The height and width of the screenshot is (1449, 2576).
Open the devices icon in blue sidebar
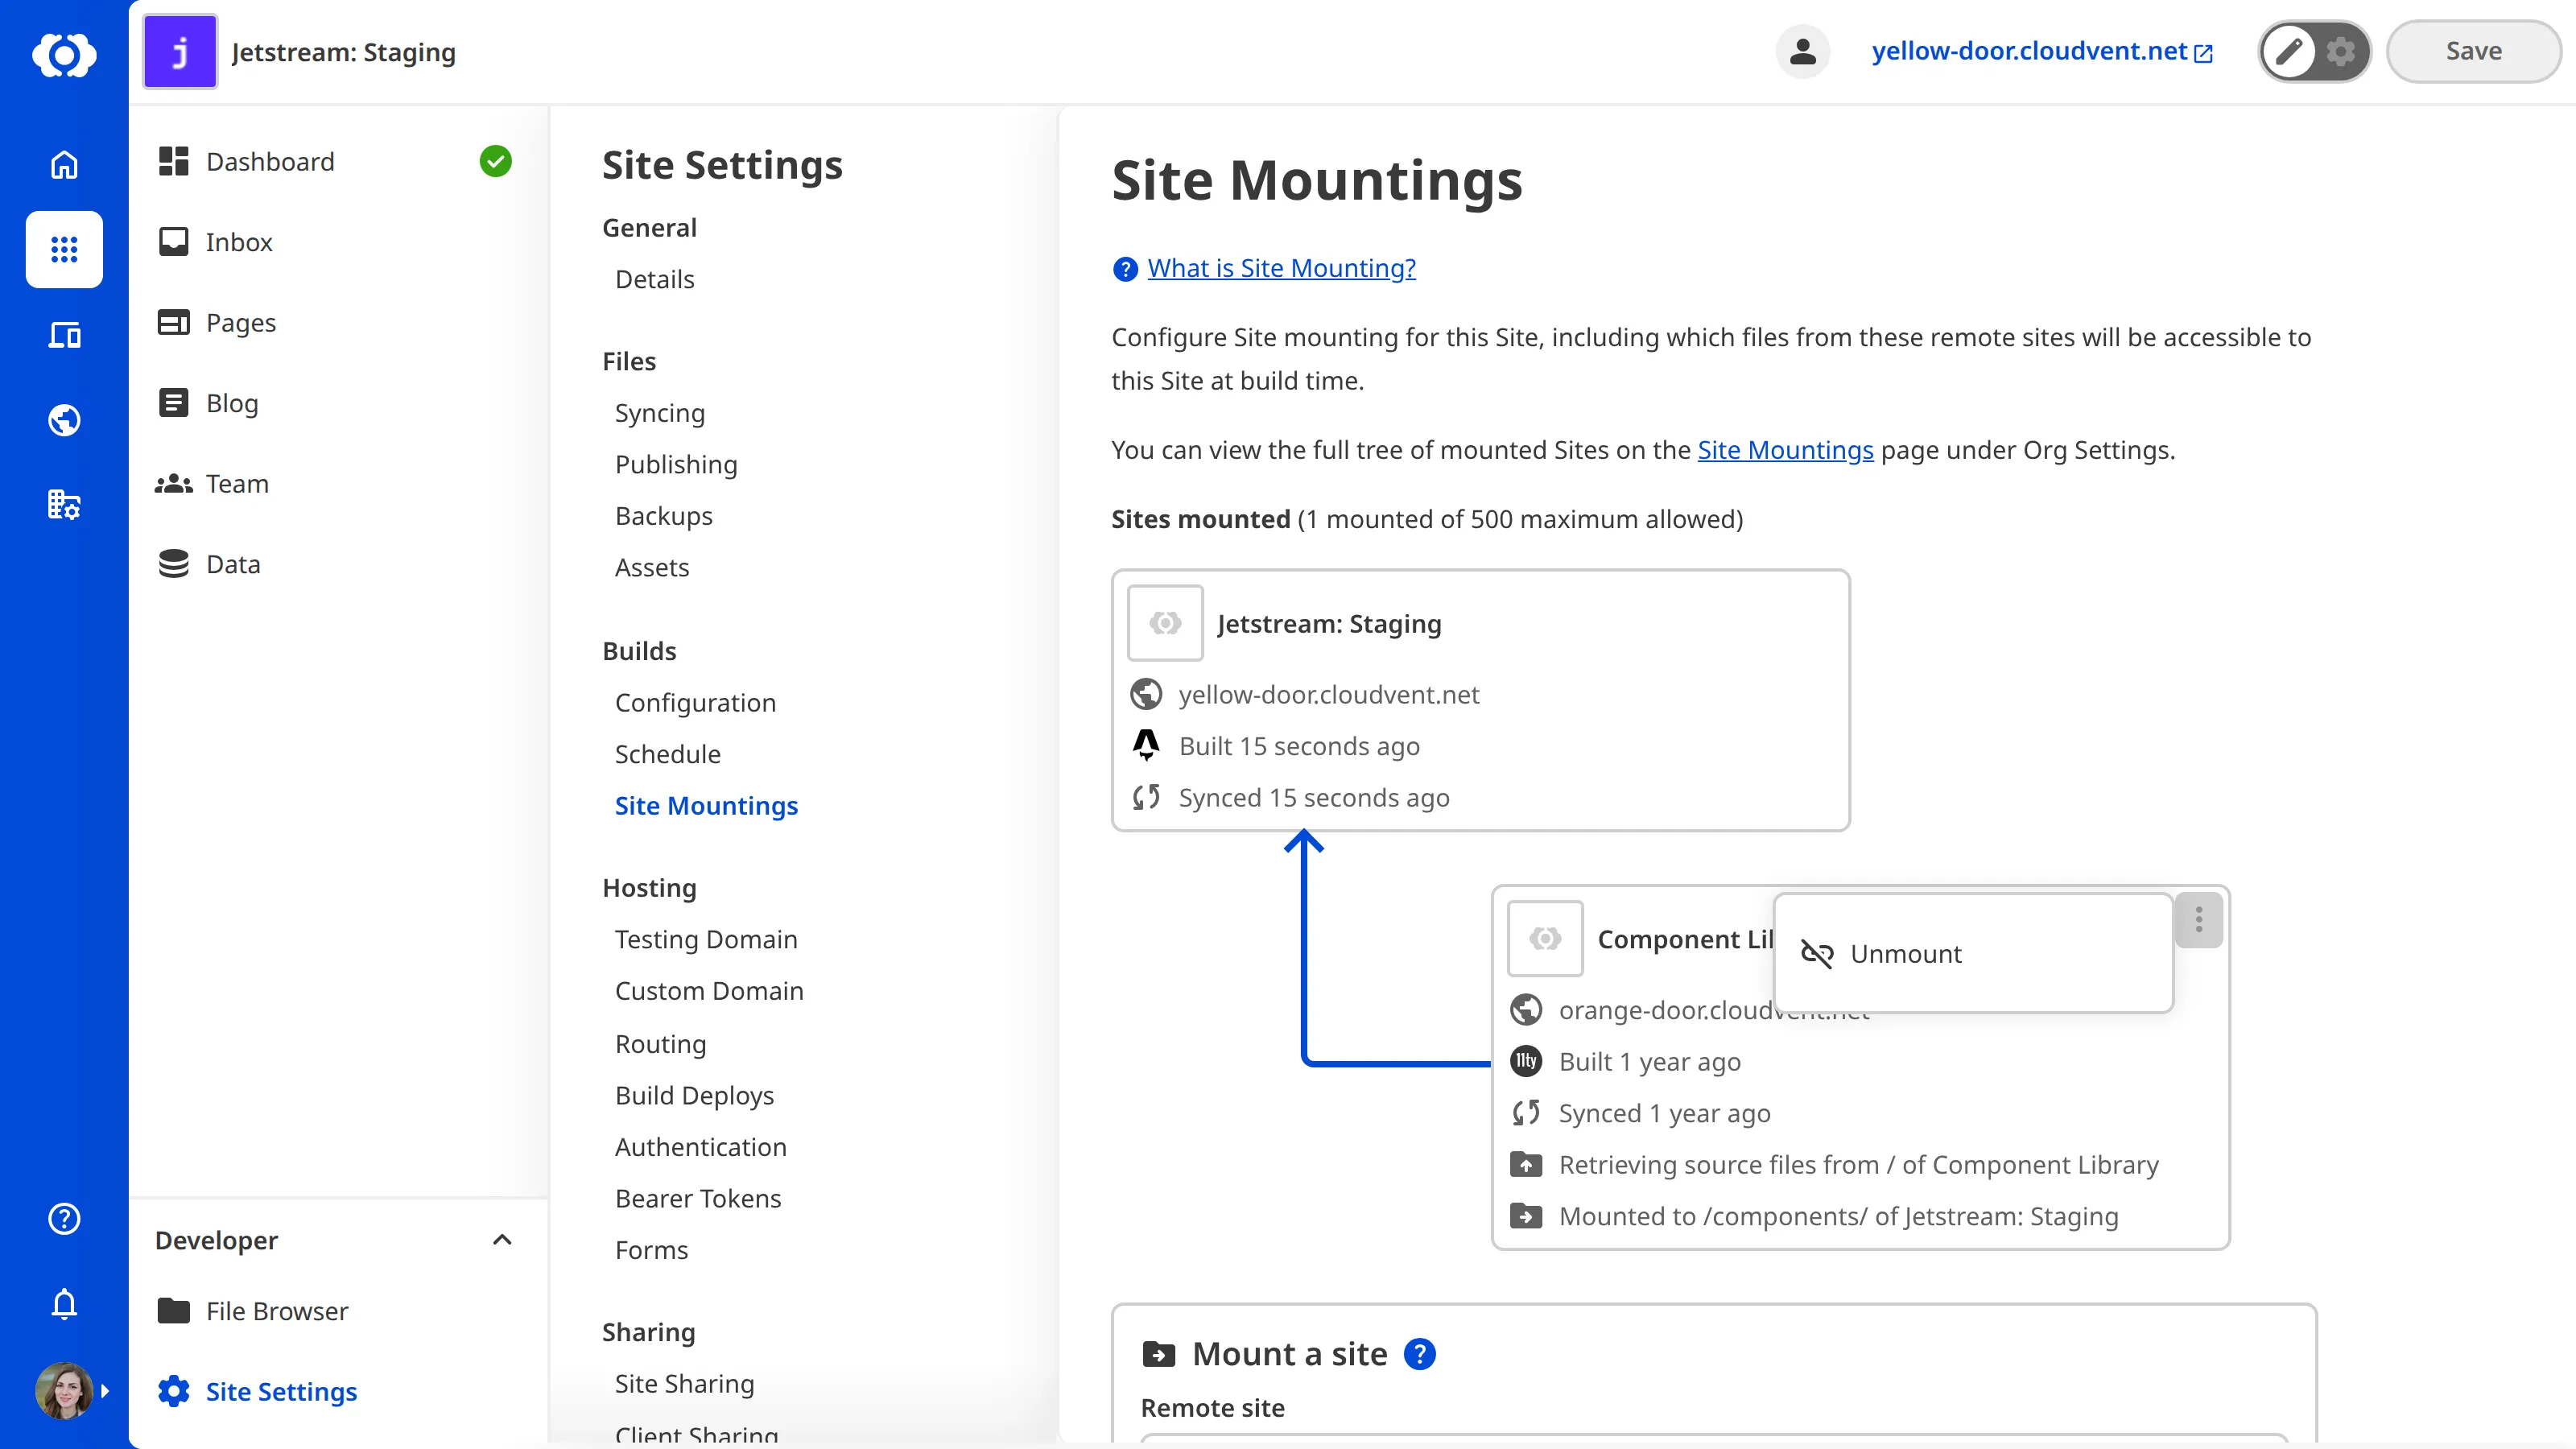[x=64, y=335]
